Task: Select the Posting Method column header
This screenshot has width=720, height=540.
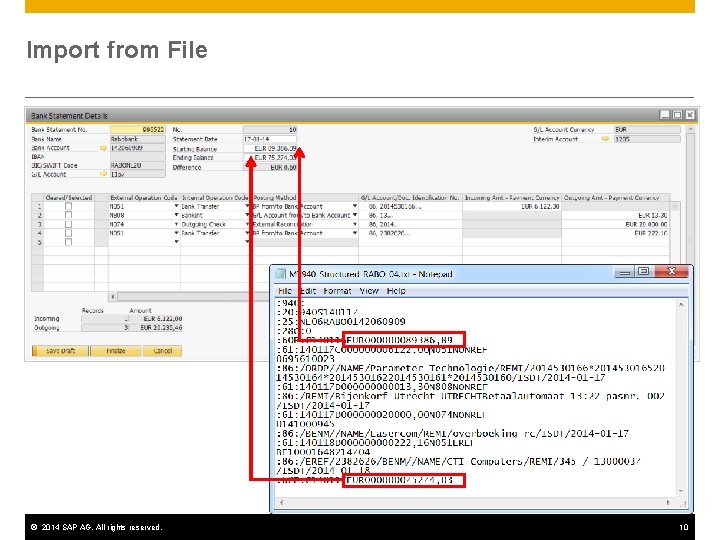Action: tap(305, 197)
